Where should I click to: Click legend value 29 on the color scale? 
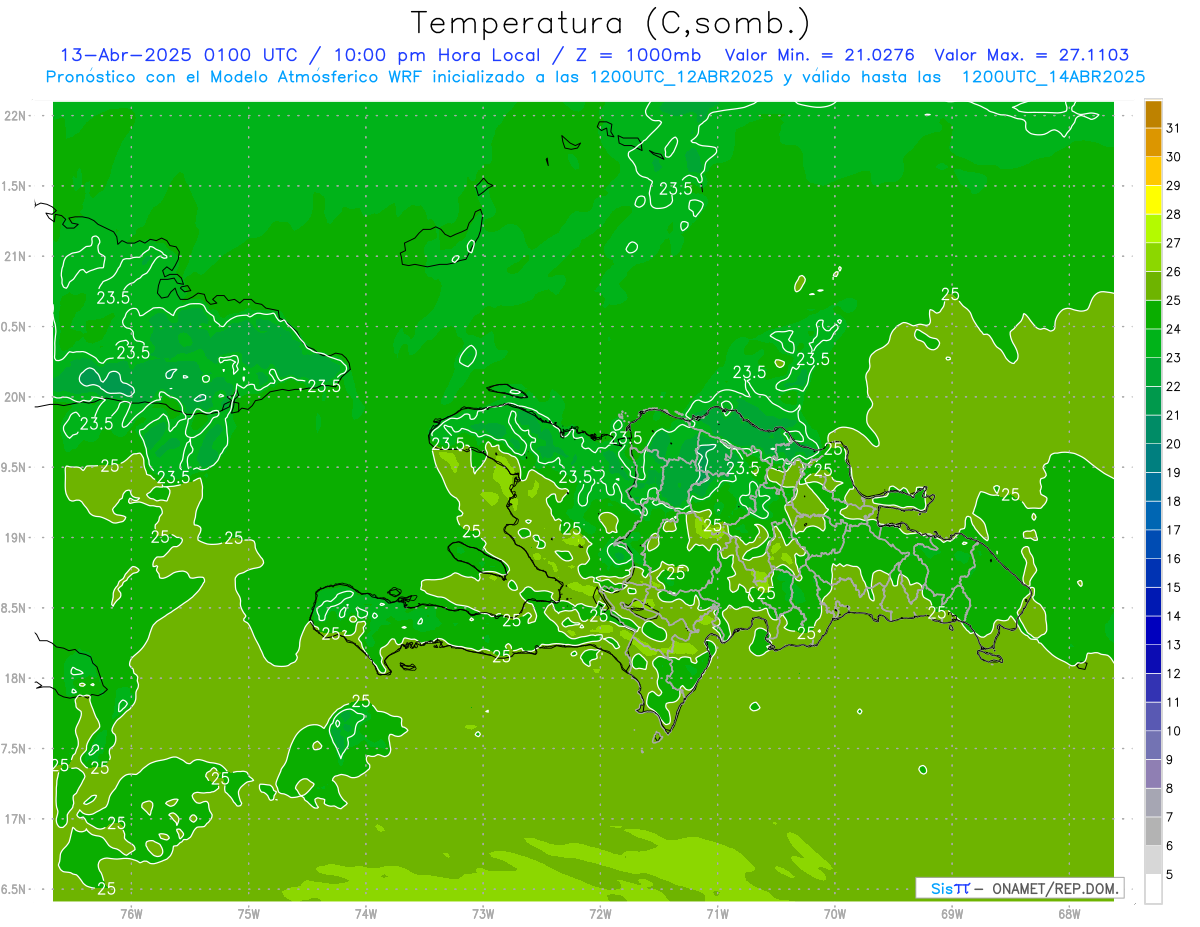click(1174, 185)
